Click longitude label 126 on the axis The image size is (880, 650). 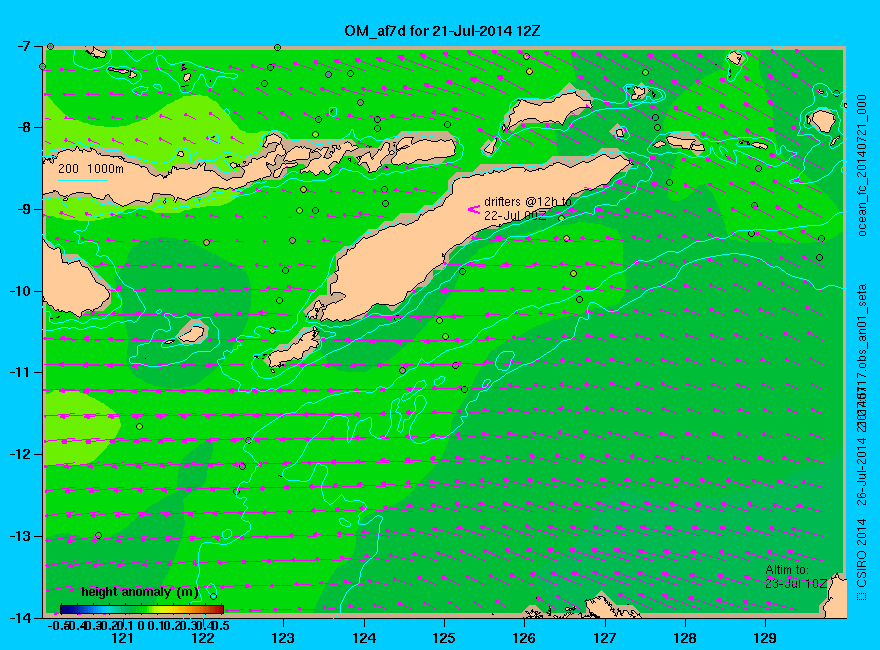[x=524, y=638]
